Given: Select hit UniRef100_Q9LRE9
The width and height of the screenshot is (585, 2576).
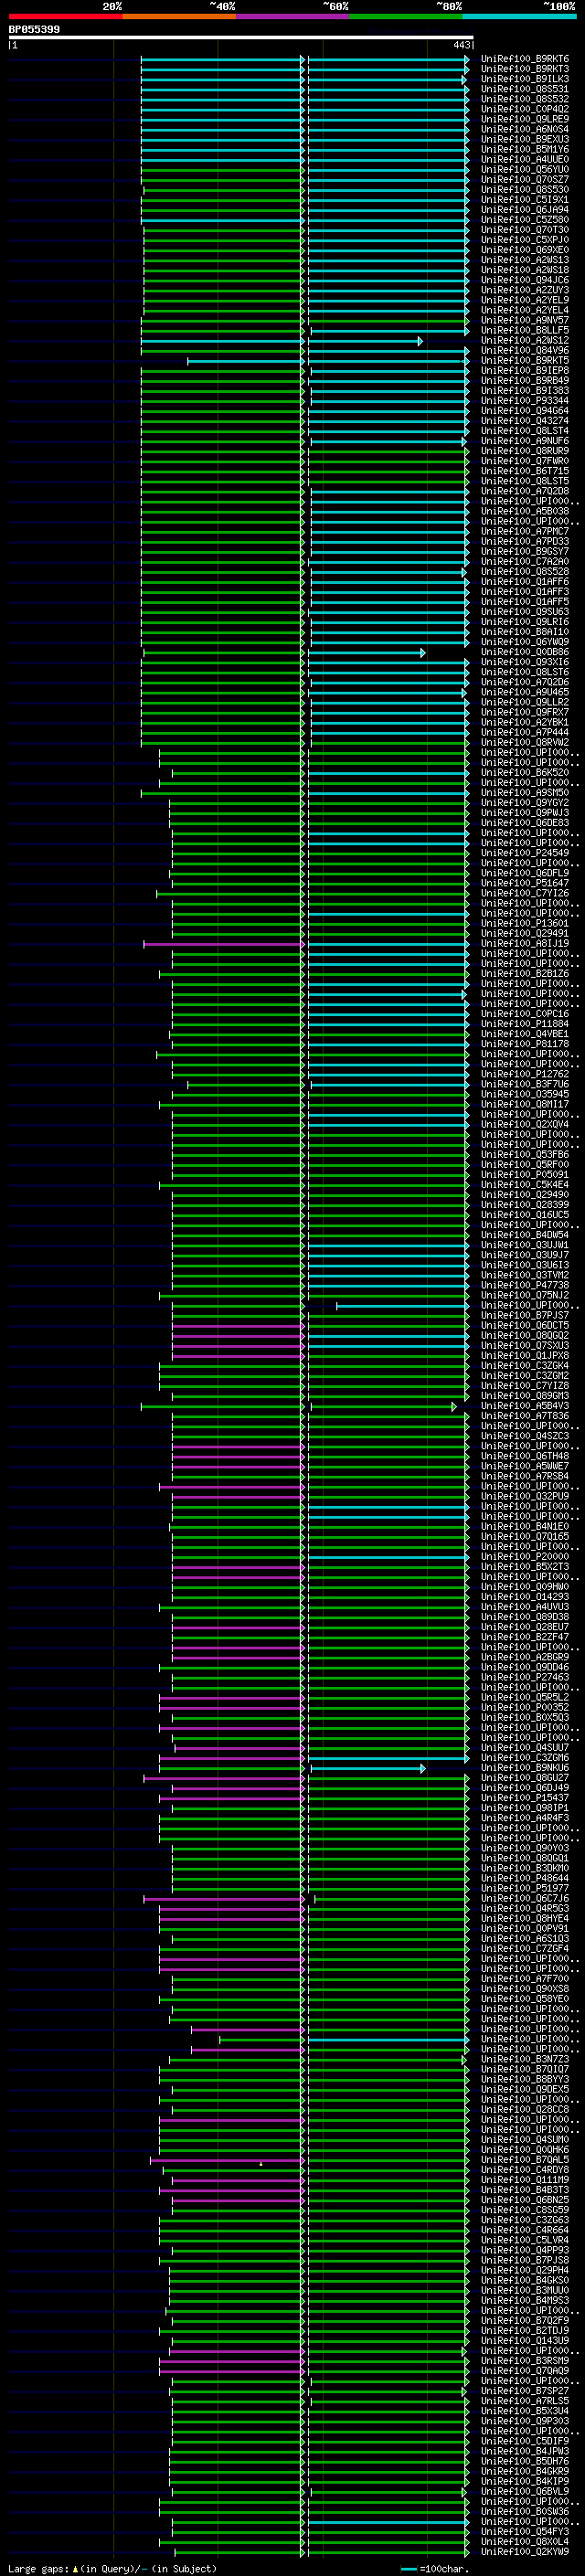Looking at the screenshot, I should 525,119.
